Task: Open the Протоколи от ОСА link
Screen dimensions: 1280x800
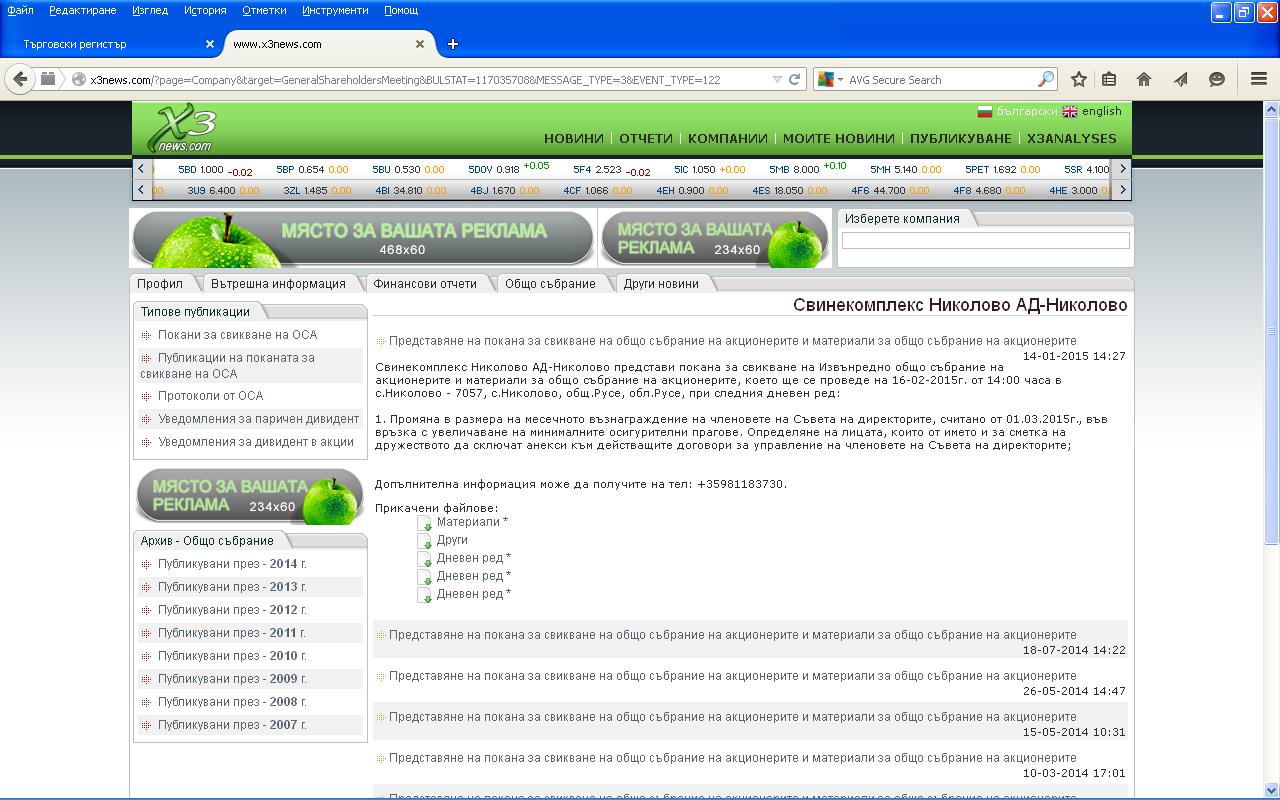Action: point(210,396)
